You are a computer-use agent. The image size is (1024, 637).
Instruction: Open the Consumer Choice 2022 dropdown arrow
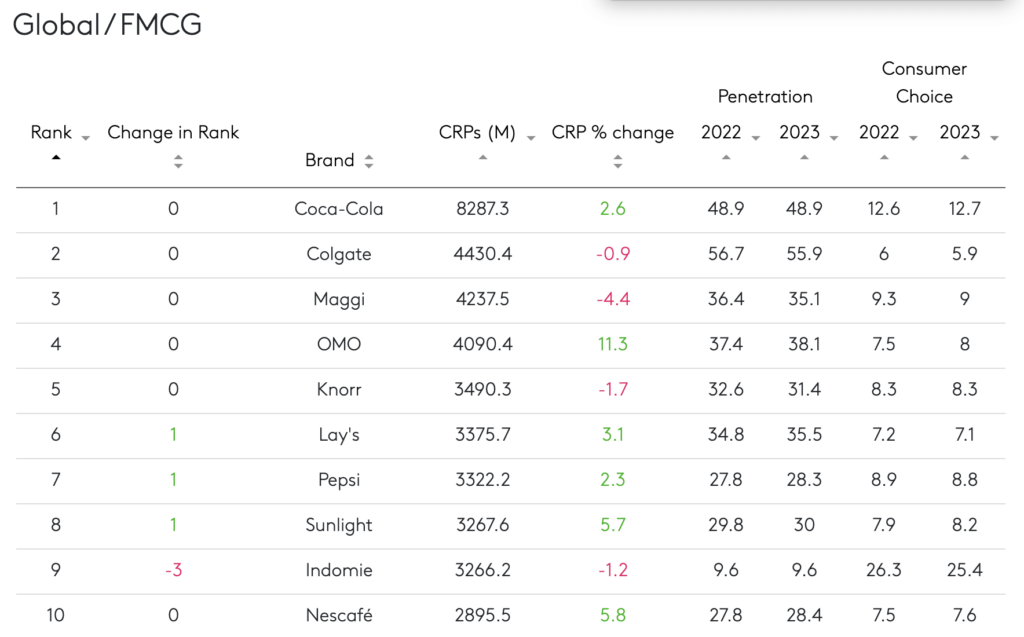coord(914,137)
